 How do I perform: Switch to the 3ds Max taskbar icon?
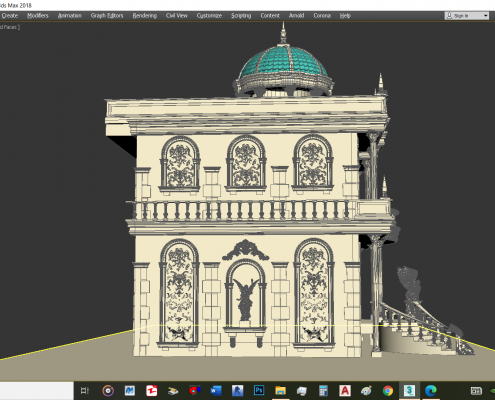409,390
